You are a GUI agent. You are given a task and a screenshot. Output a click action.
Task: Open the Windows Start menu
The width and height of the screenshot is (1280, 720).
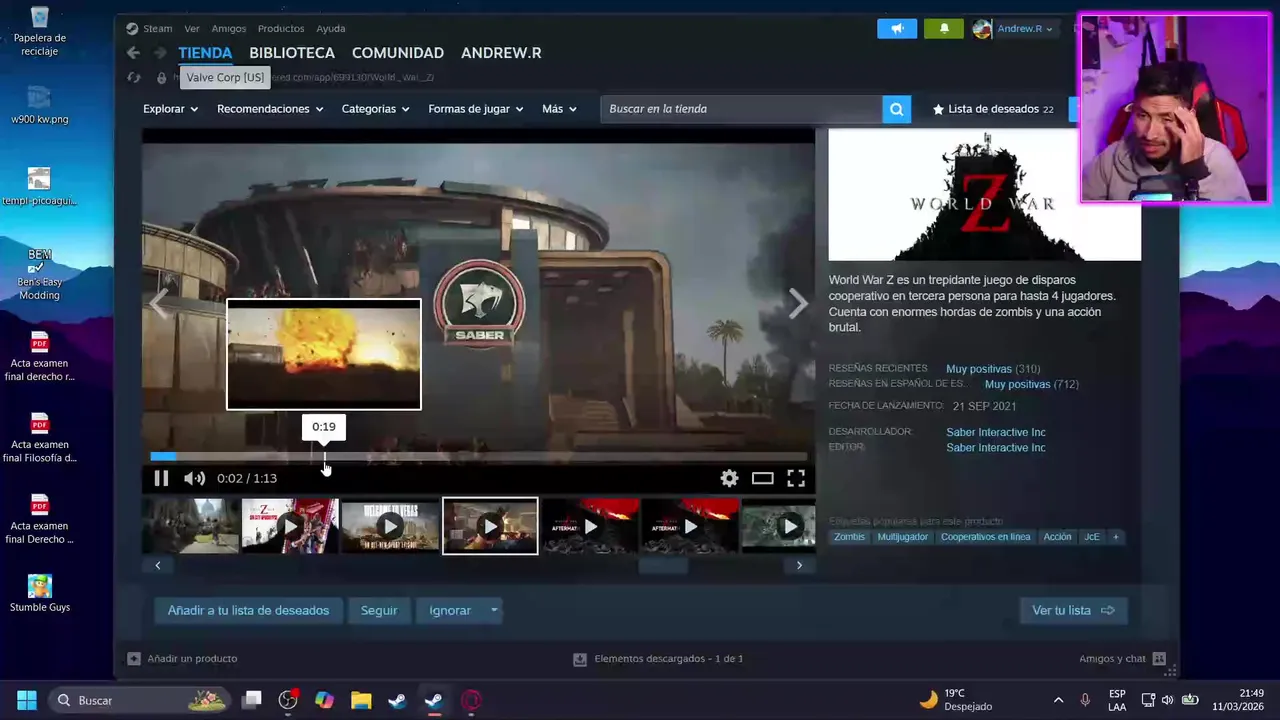(27, 700)
